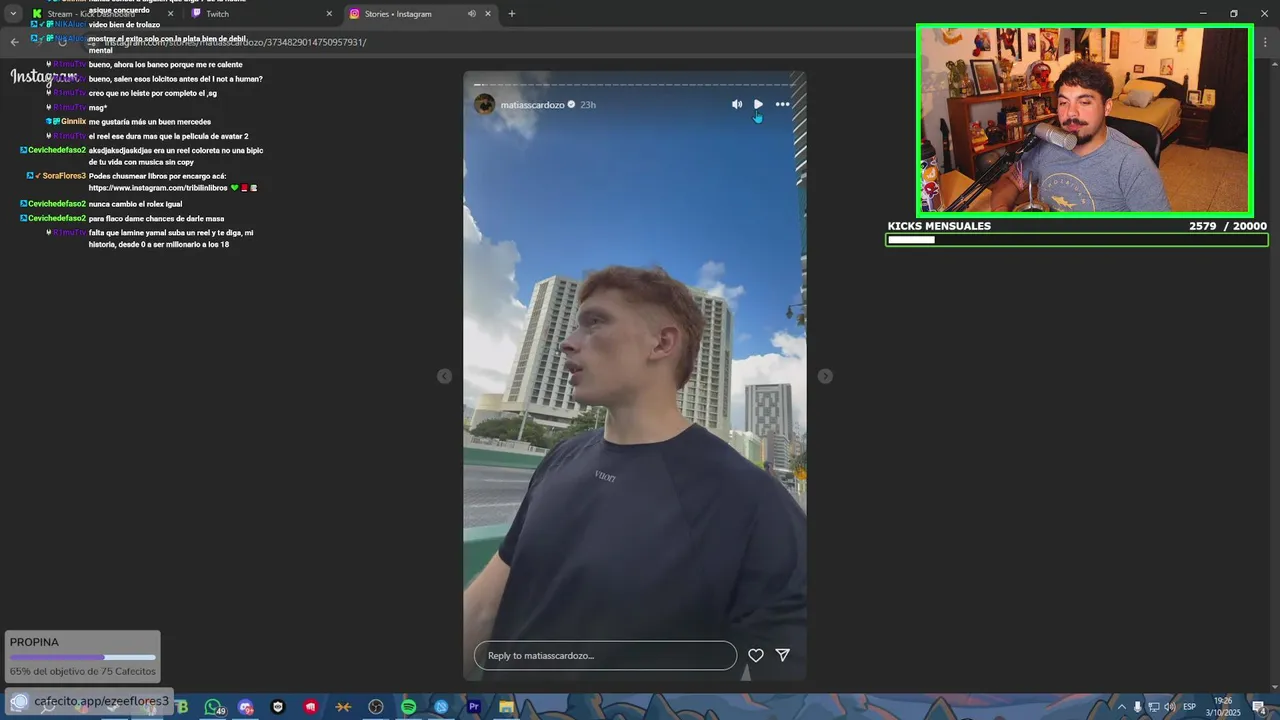Show hidden system tray icons

(1121, 707)
